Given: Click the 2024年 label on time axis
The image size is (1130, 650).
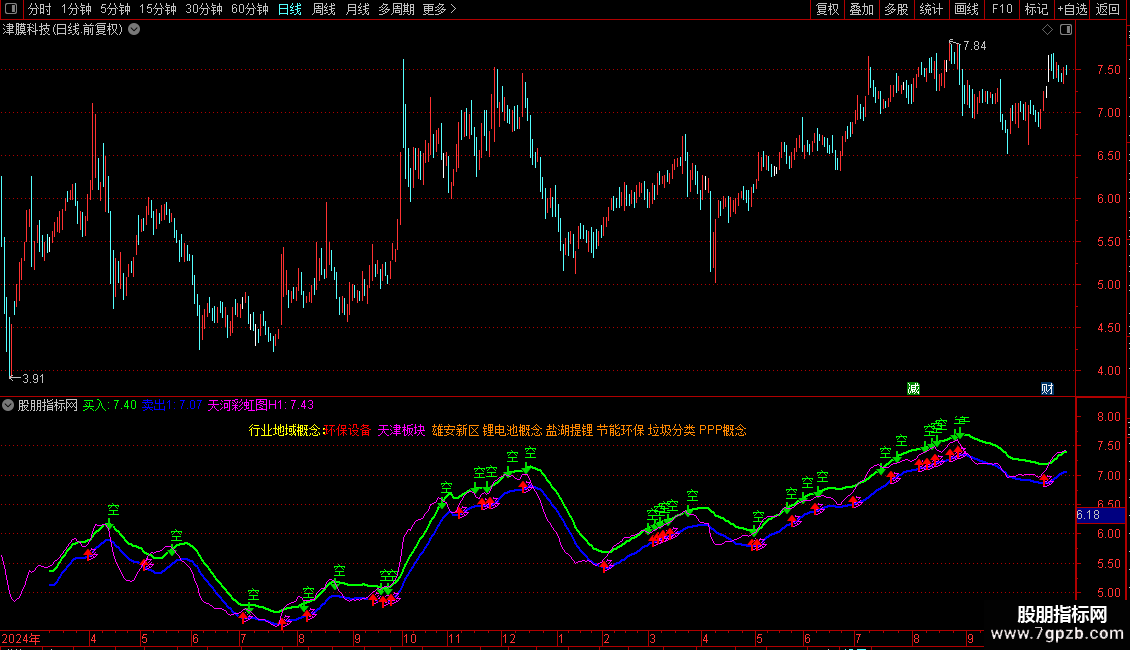Looking at the screenshot, I should click(21, 638).
